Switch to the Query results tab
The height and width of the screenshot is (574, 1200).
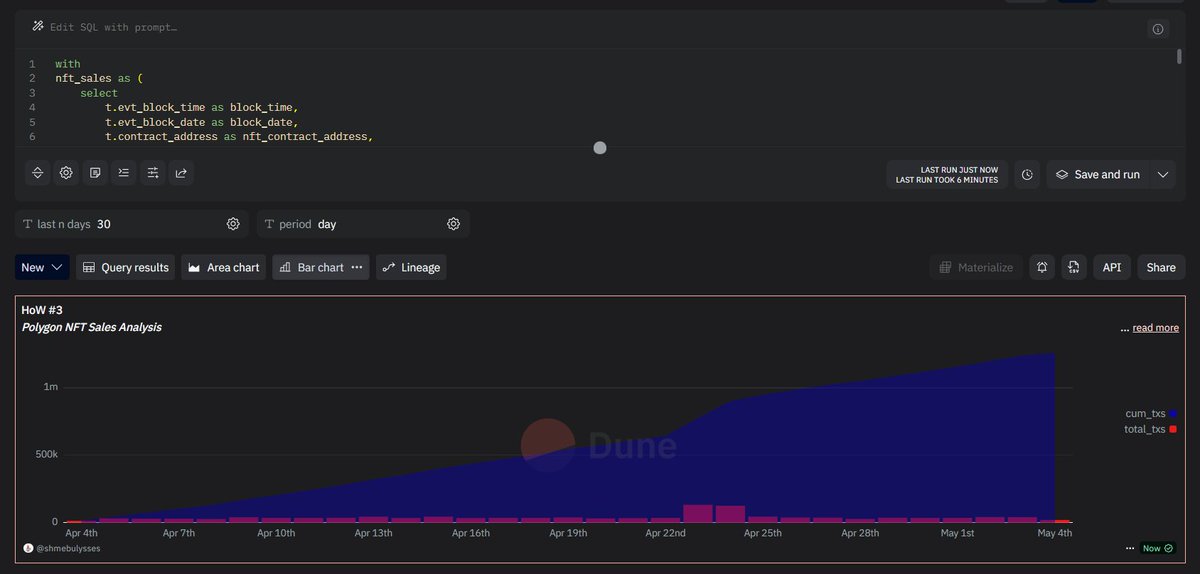click(125, 267)
